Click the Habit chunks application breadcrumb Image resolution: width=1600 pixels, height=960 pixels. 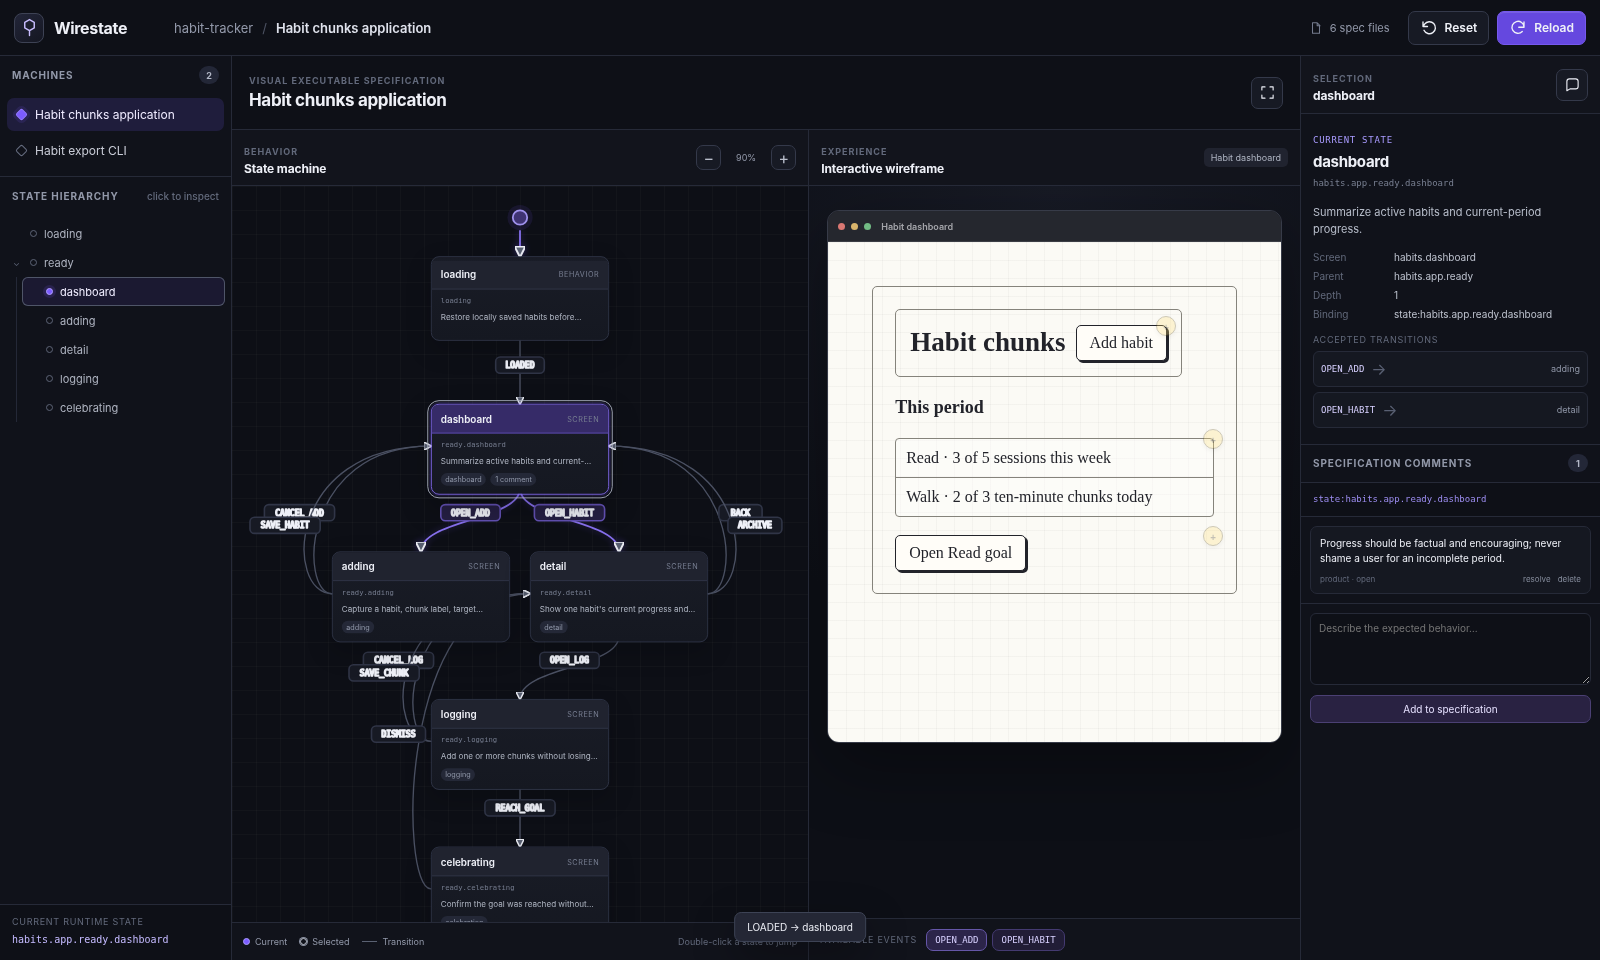click(353, 28)
